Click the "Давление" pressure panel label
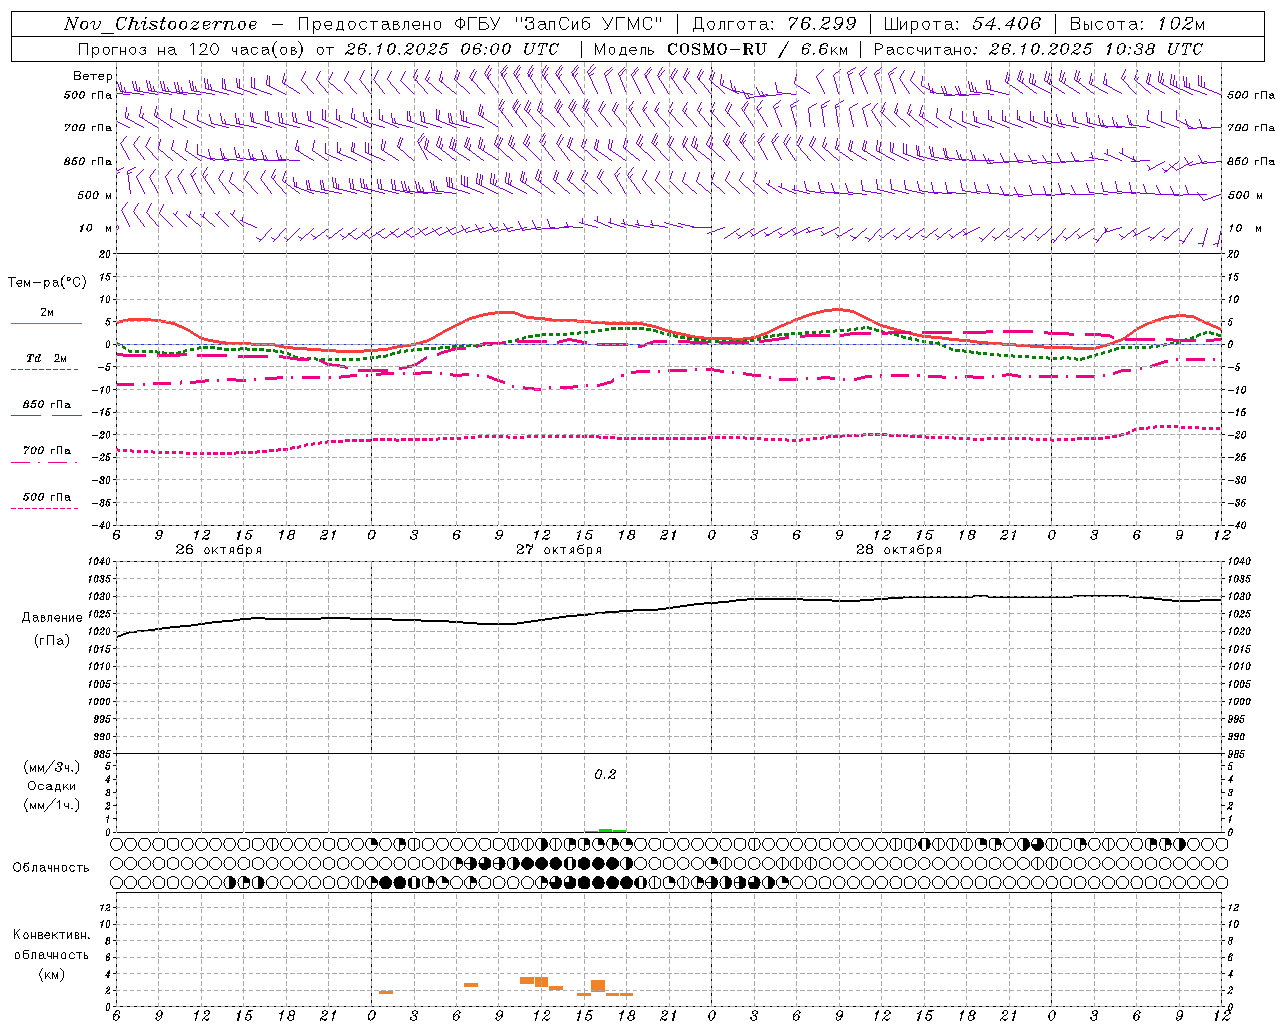Image resolution: width=1280 pixels, height=1024 pixels. (x=50, y=618)
